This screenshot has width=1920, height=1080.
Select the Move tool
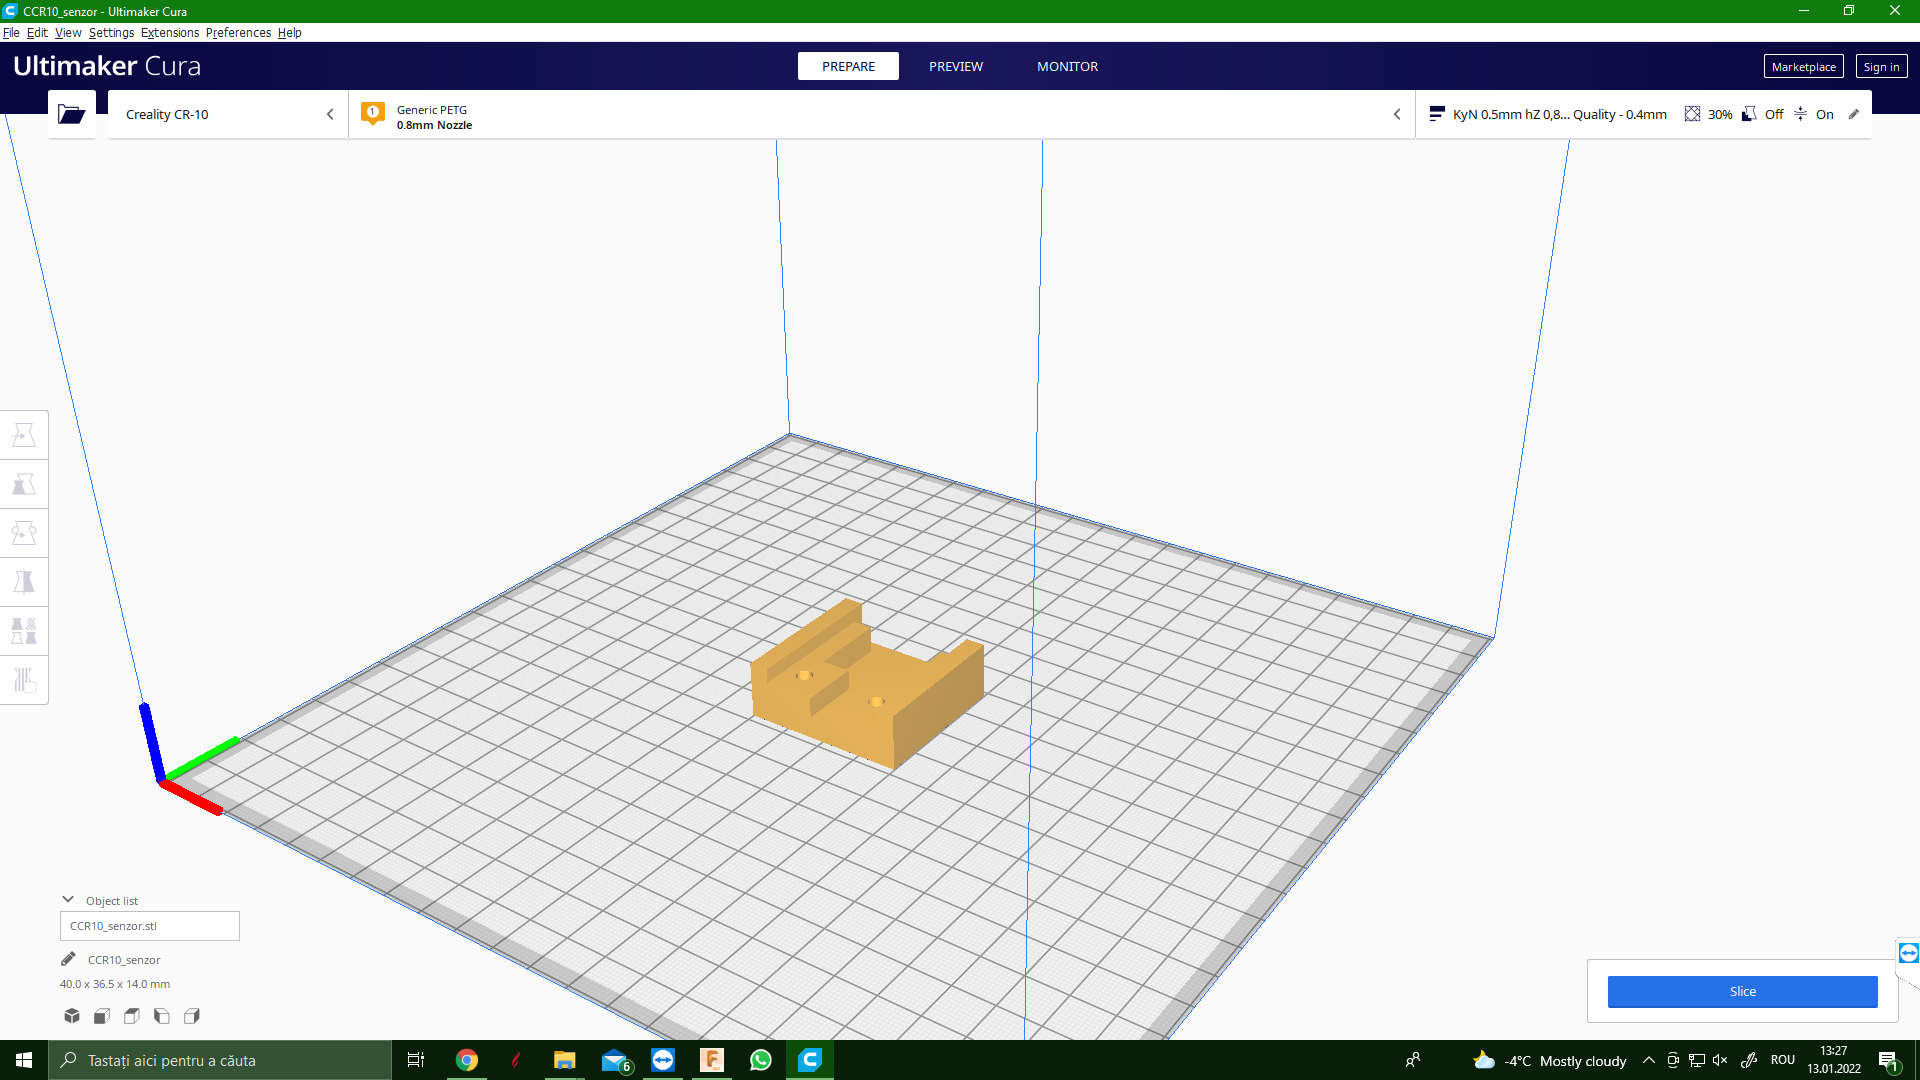pyautogui.click(x=24, y=435)
